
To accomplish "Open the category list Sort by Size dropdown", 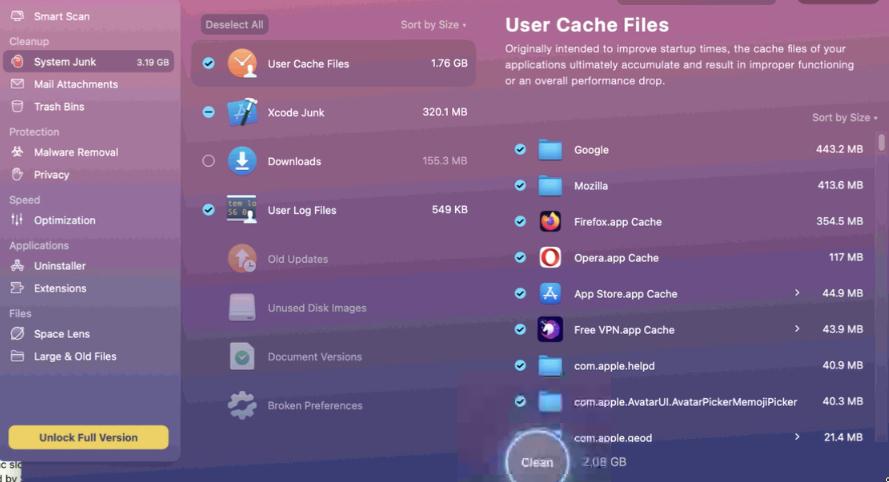I will 433,25.
